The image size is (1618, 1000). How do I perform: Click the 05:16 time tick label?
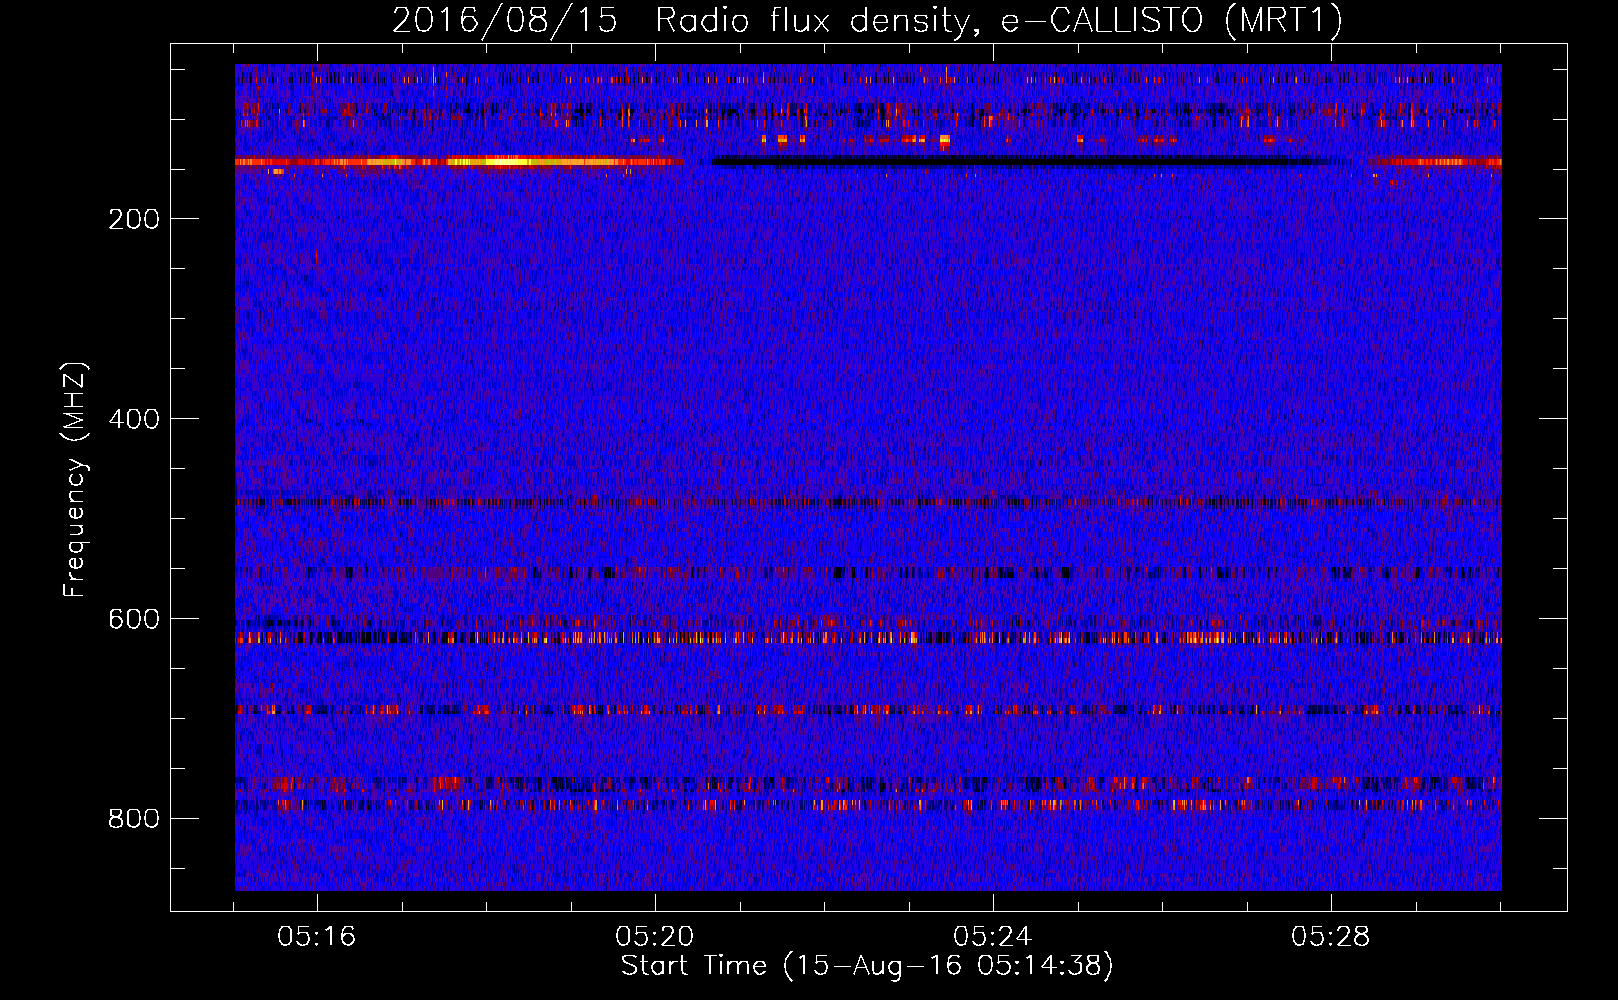(x=317, y=937)
